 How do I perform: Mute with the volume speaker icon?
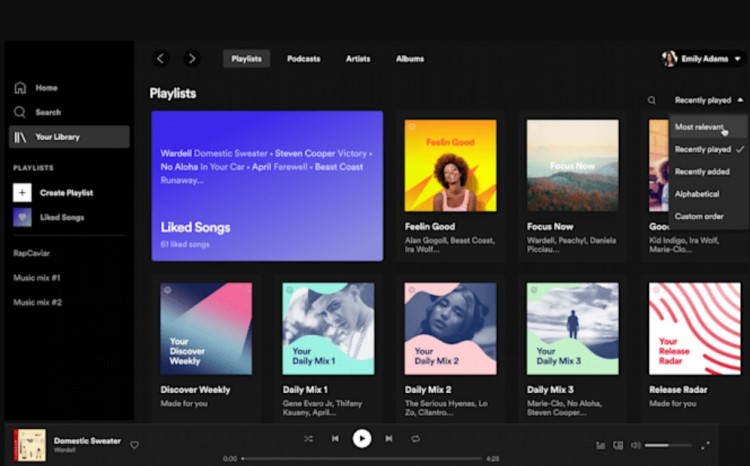[x=636, y=445]
